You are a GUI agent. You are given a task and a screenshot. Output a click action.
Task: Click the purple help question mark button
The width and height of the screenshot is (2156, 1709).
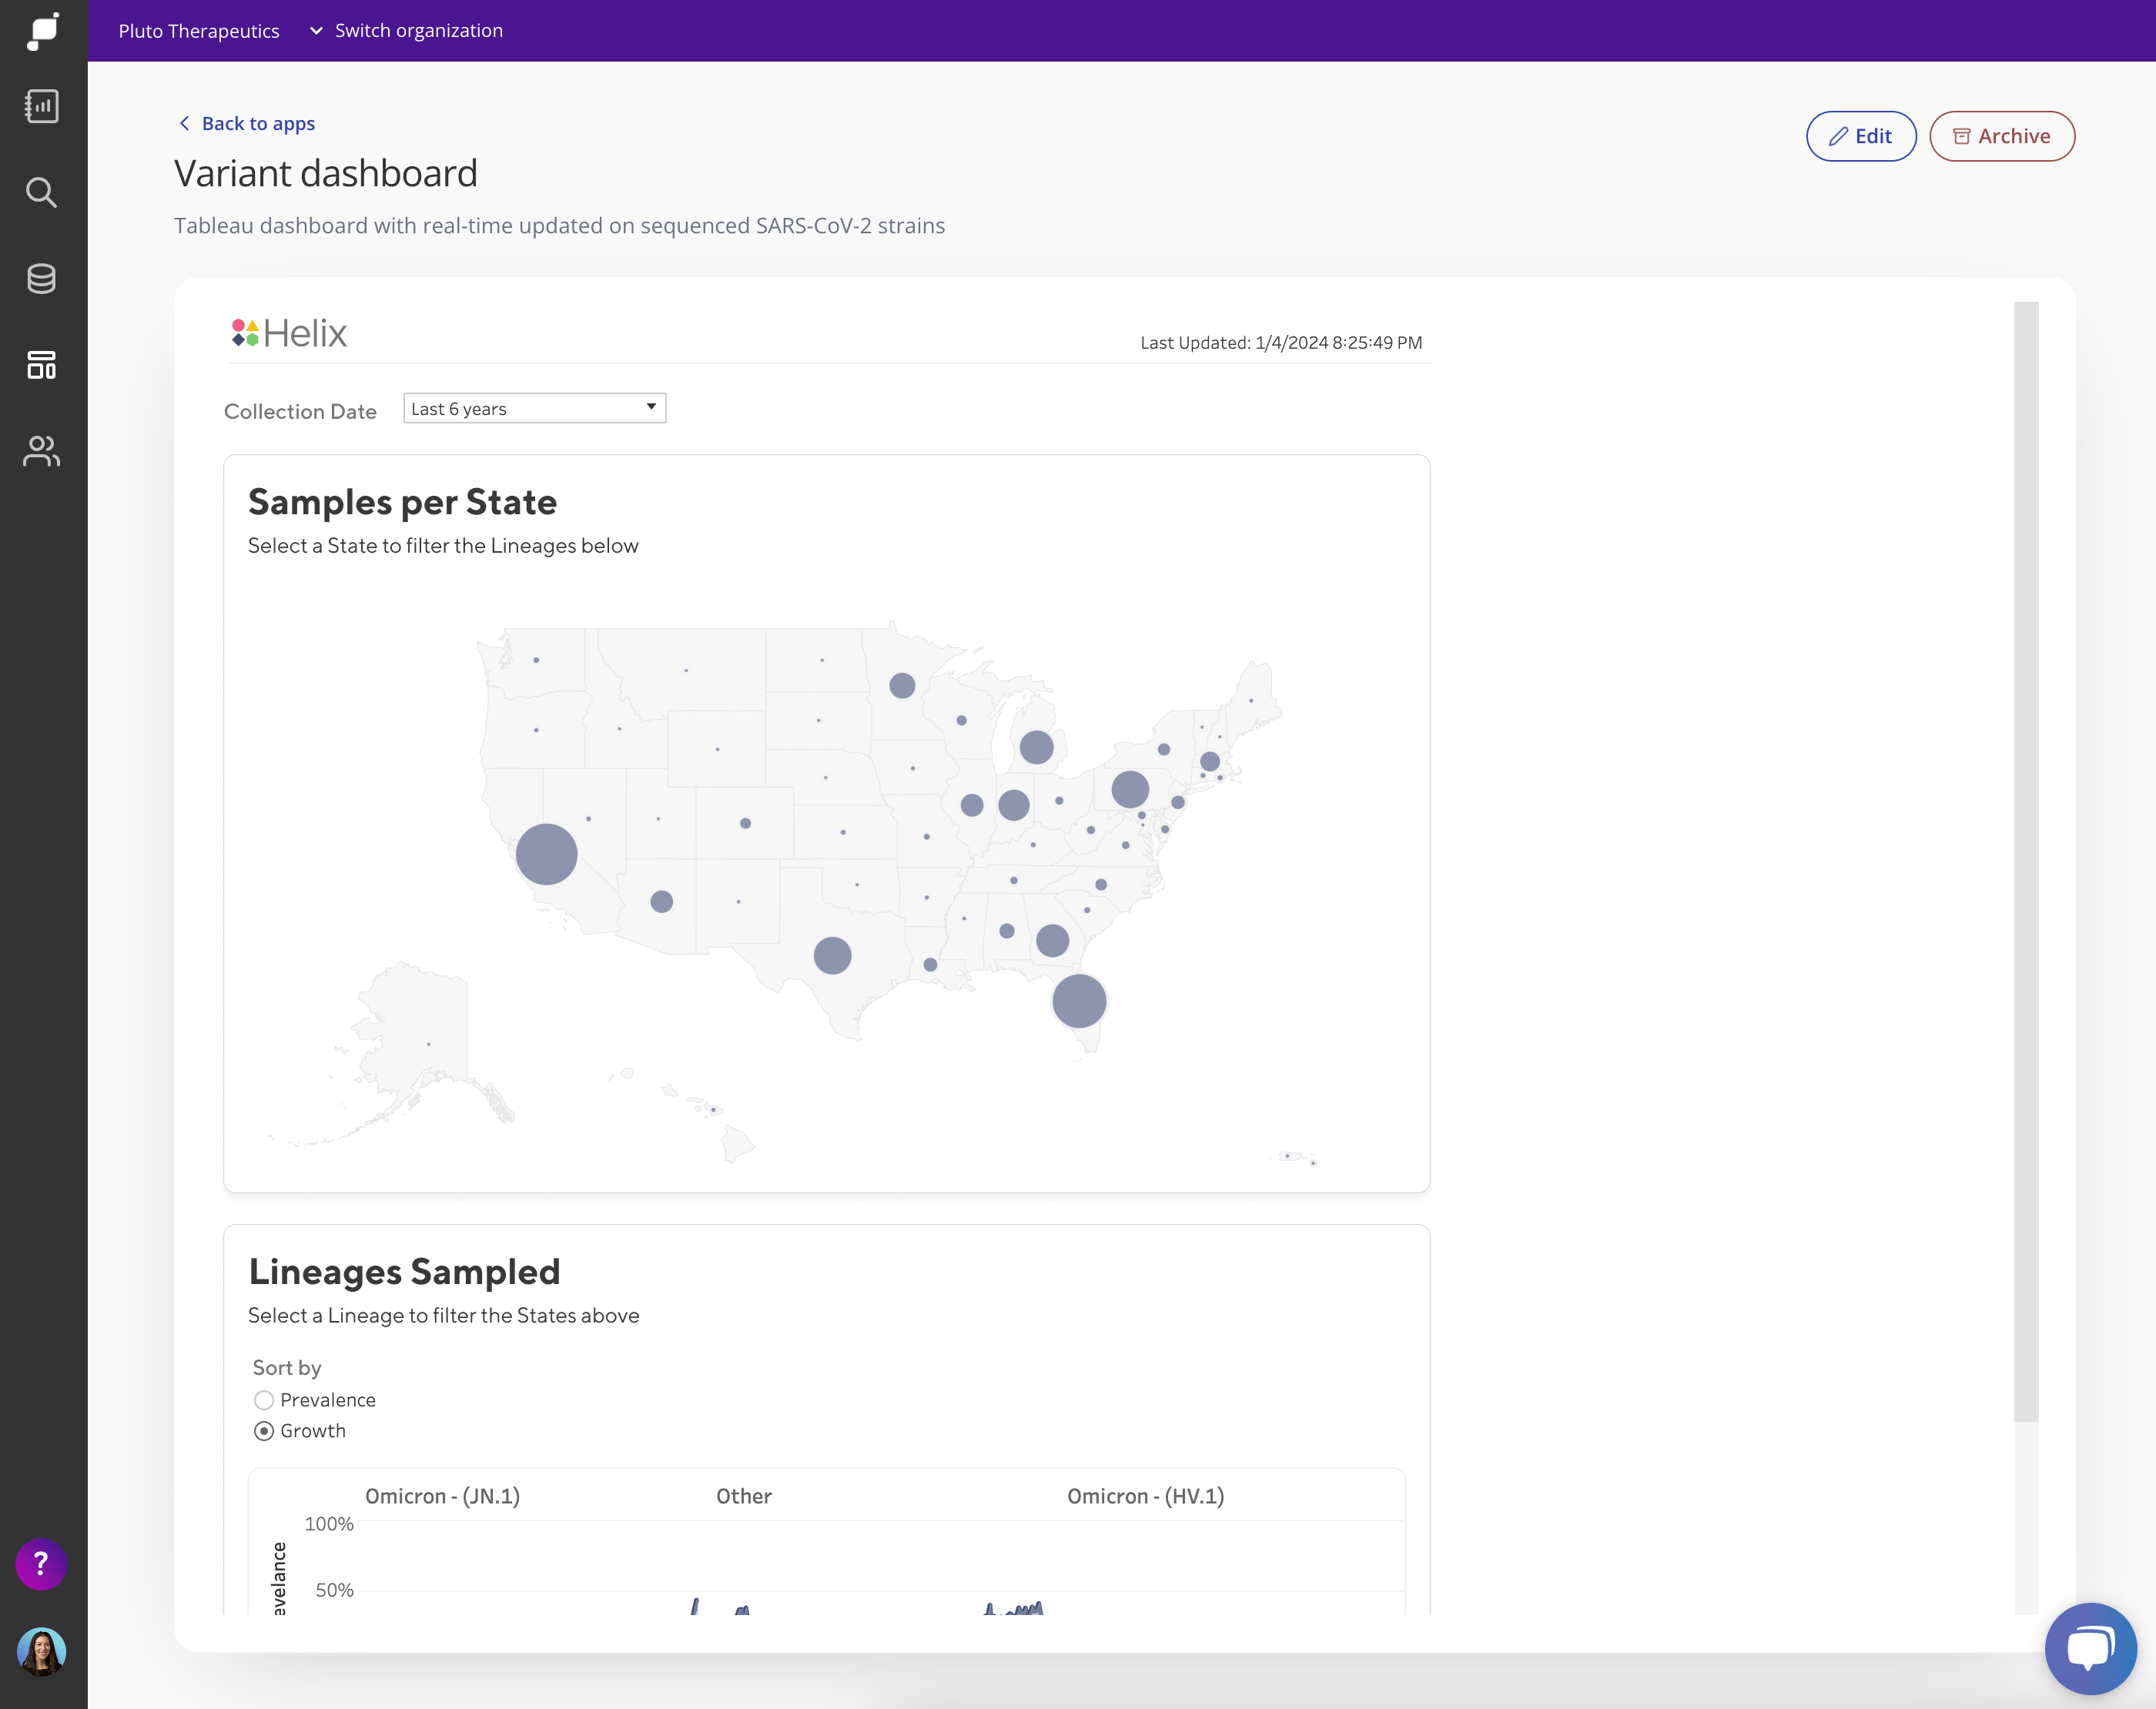(41, 1563)
